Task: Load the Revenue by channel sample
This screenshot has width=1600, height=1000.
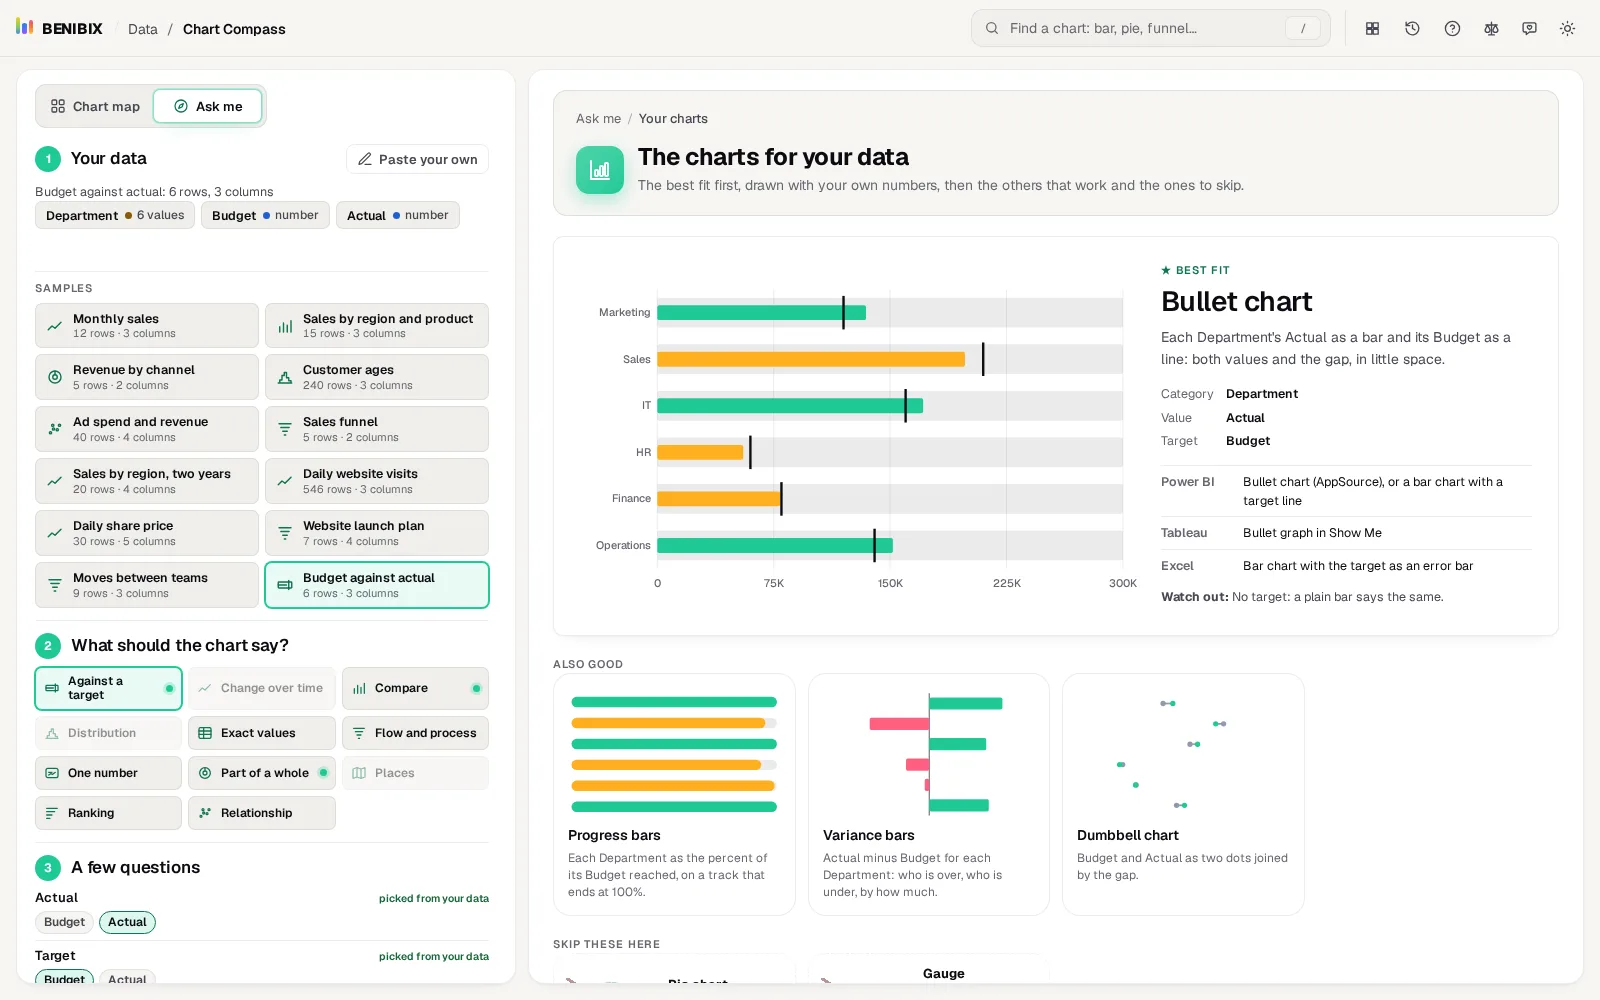Action: pos(147,377)
